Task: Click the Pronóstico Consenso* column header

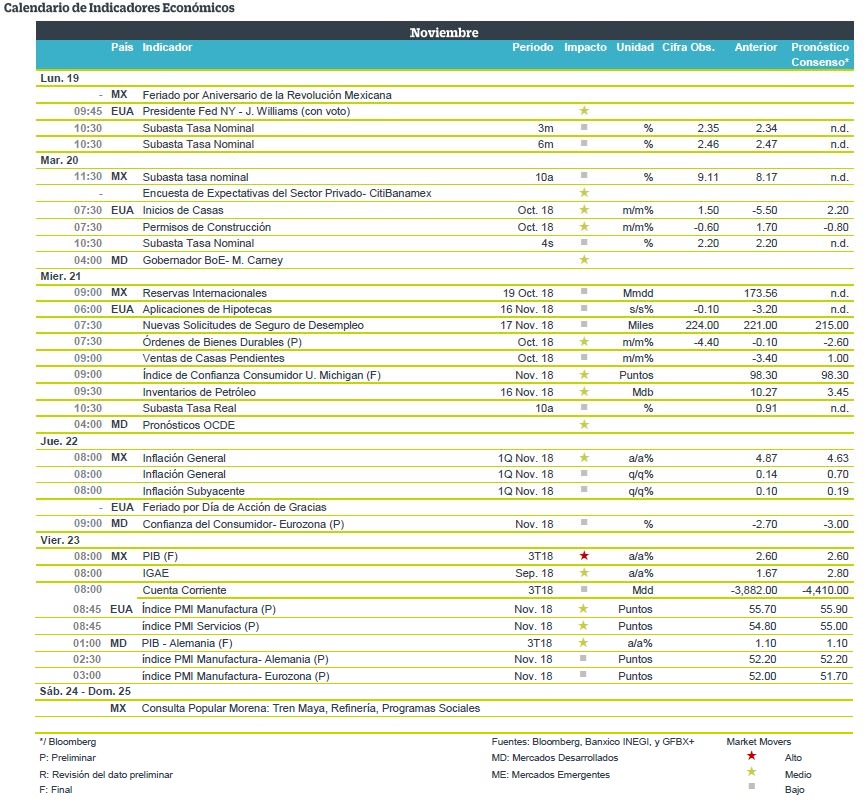Action: click(x=820, y=54)
